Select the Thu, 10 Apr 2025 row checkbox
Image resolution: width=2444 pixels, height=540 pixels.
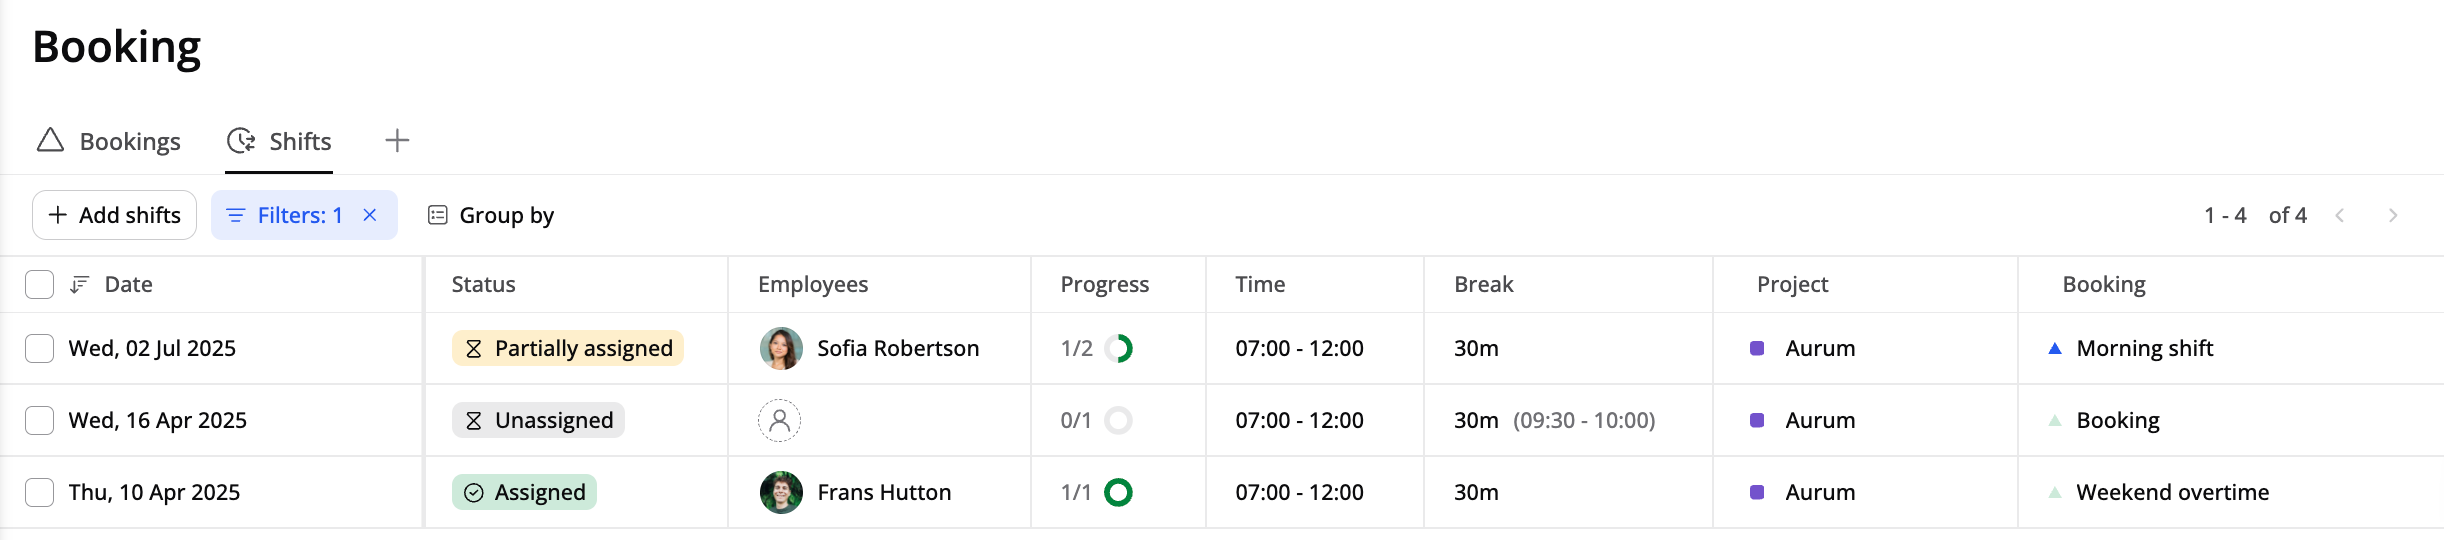click(39, 493)
